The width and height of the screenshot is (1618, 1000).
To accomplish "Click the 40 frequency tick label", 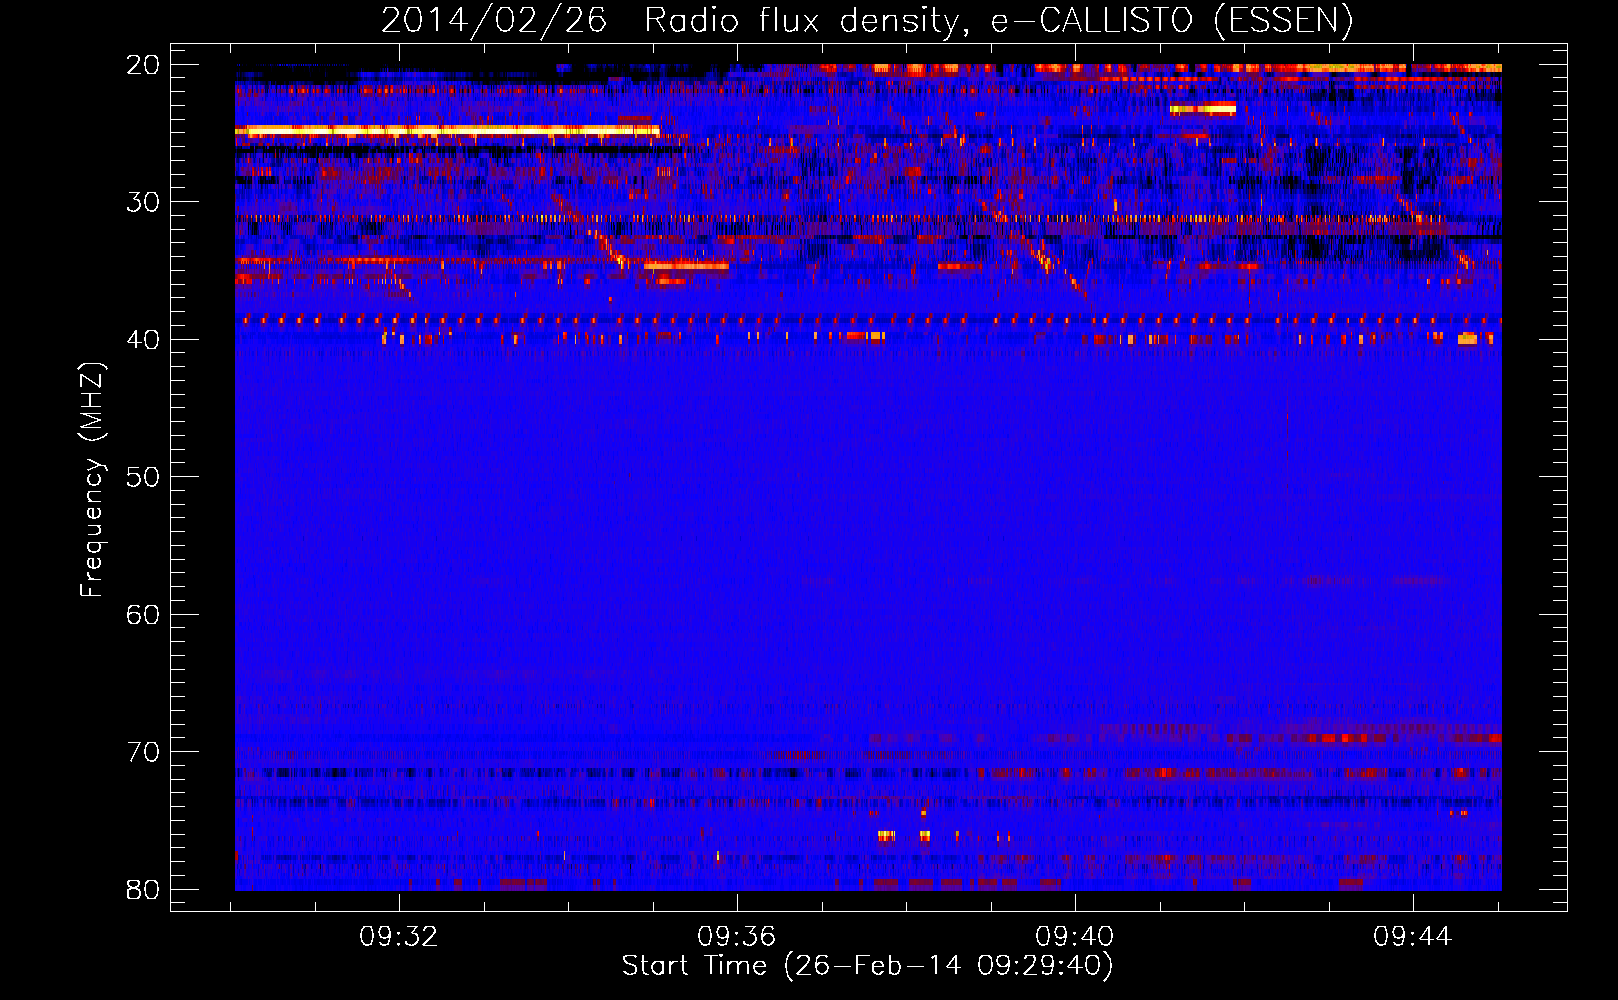I will tap(143, 340).
